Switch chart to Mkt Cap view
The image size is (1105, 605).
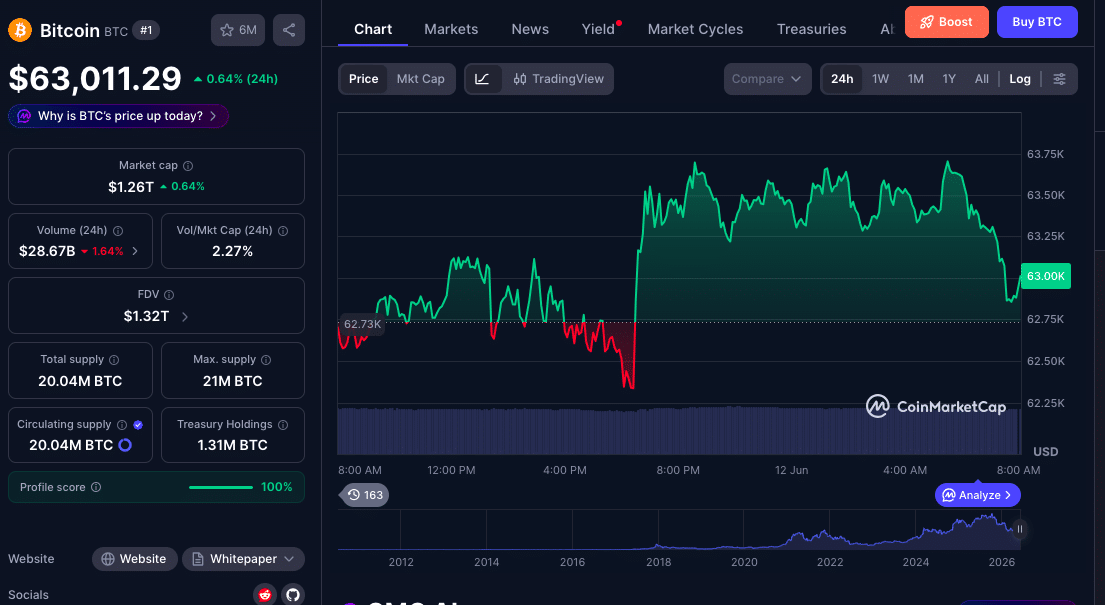pos(421,79)
